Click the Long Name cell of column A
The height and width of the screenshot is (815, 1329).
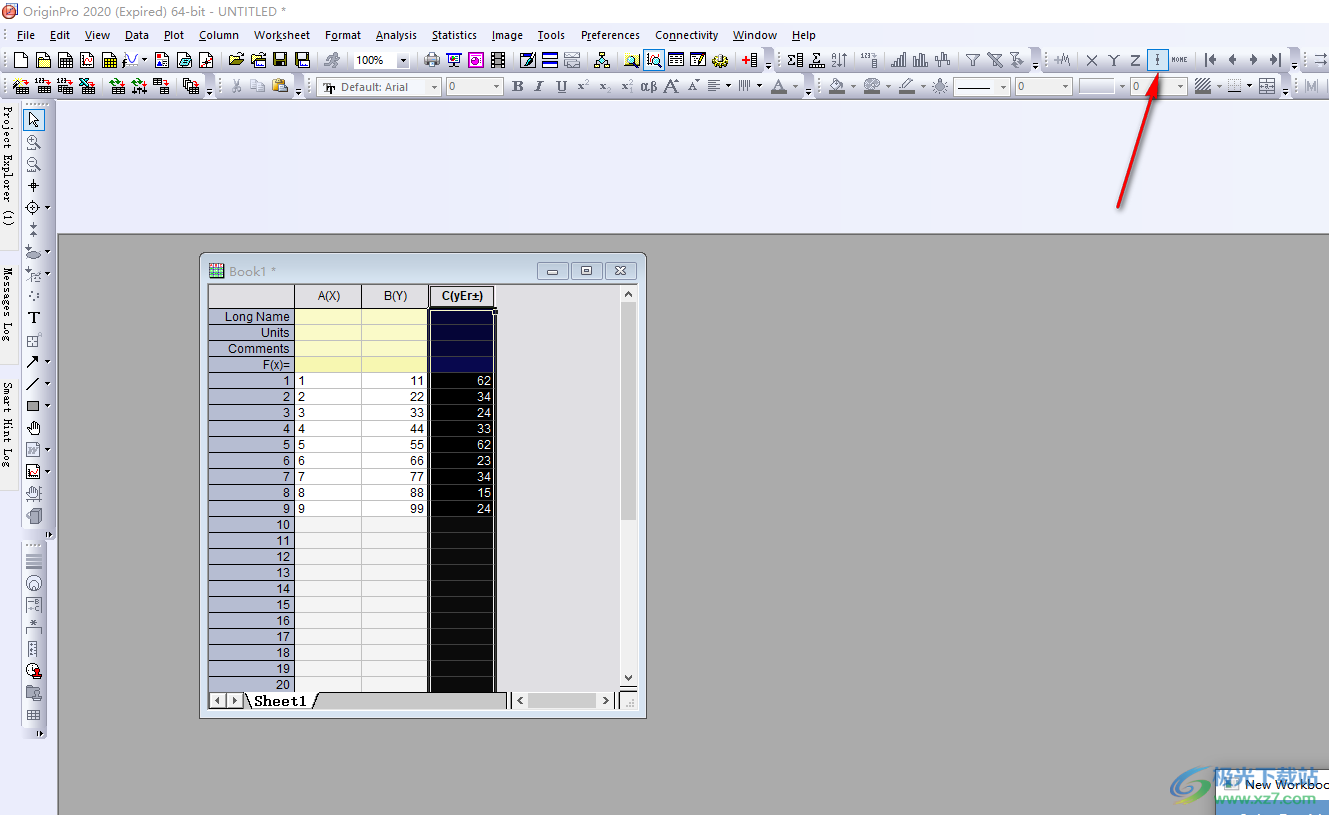pos(328,316)
